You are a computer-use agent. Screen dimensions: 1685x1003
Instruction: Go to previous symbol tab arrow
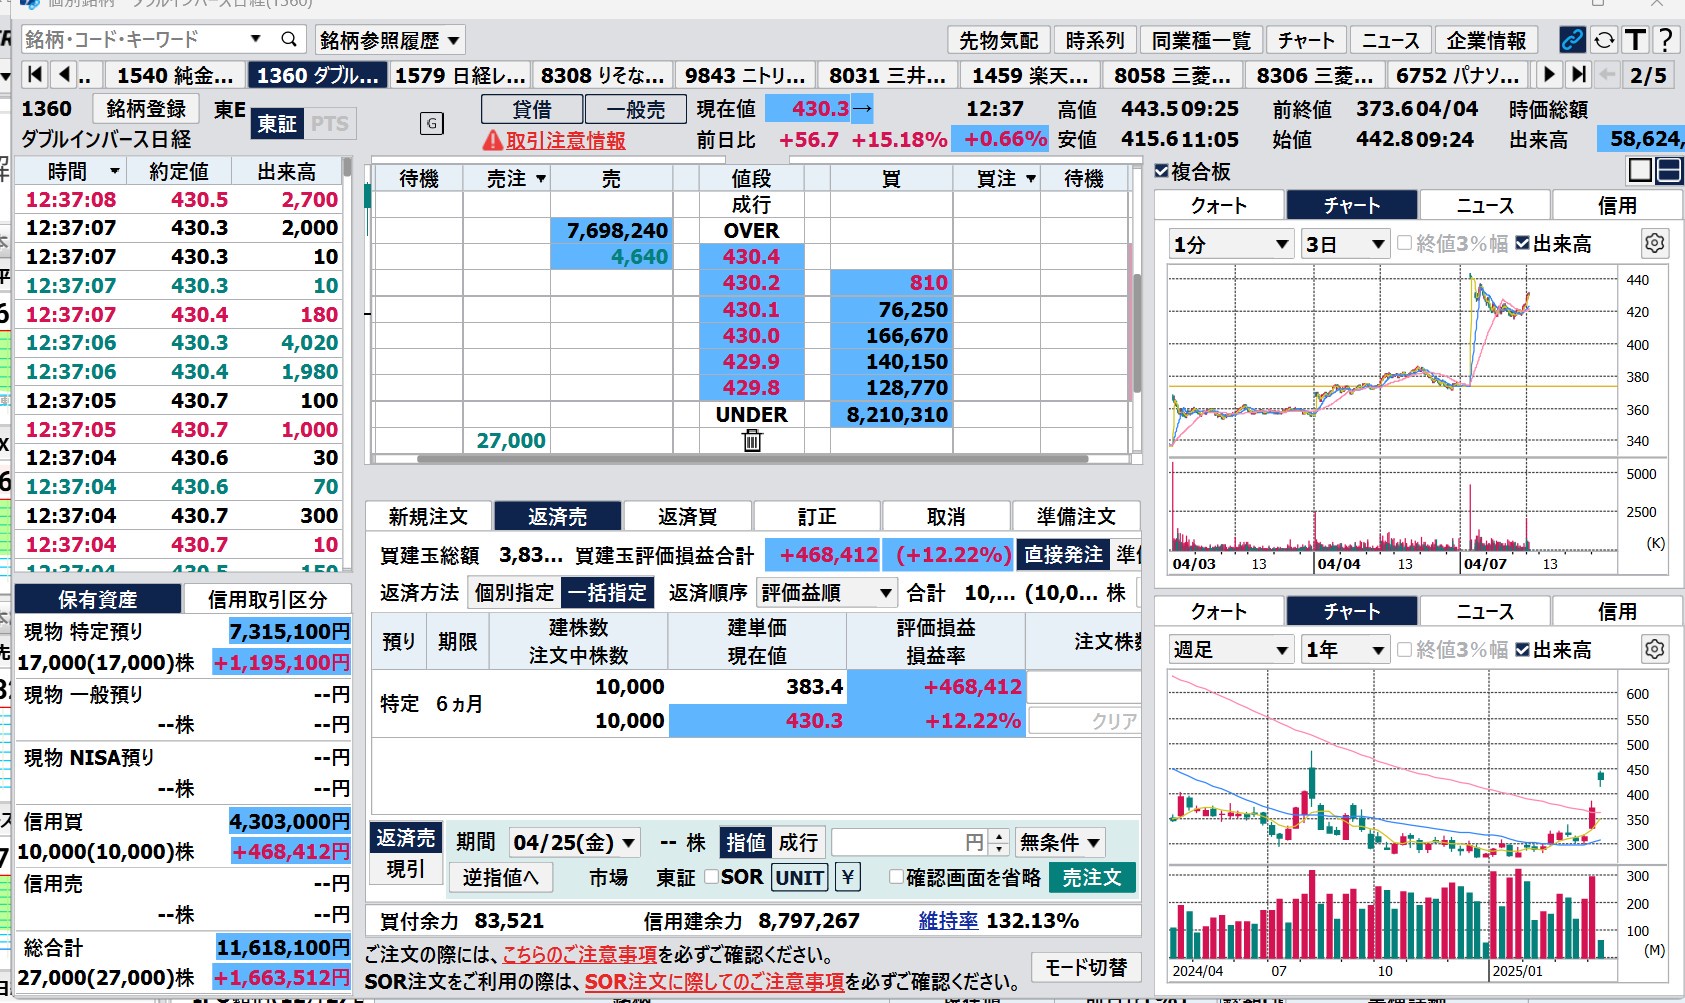pyautogui.click(x=64, y=74)
